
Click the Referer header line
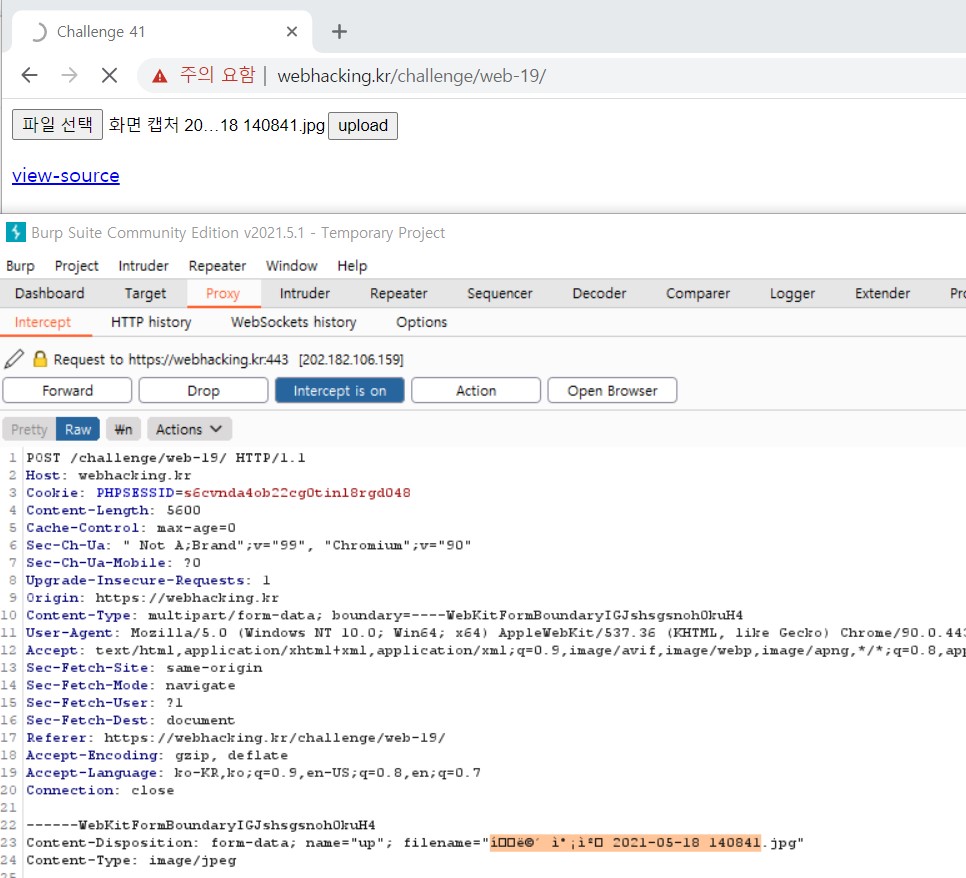pyautogui.click(x=236, y=738)
